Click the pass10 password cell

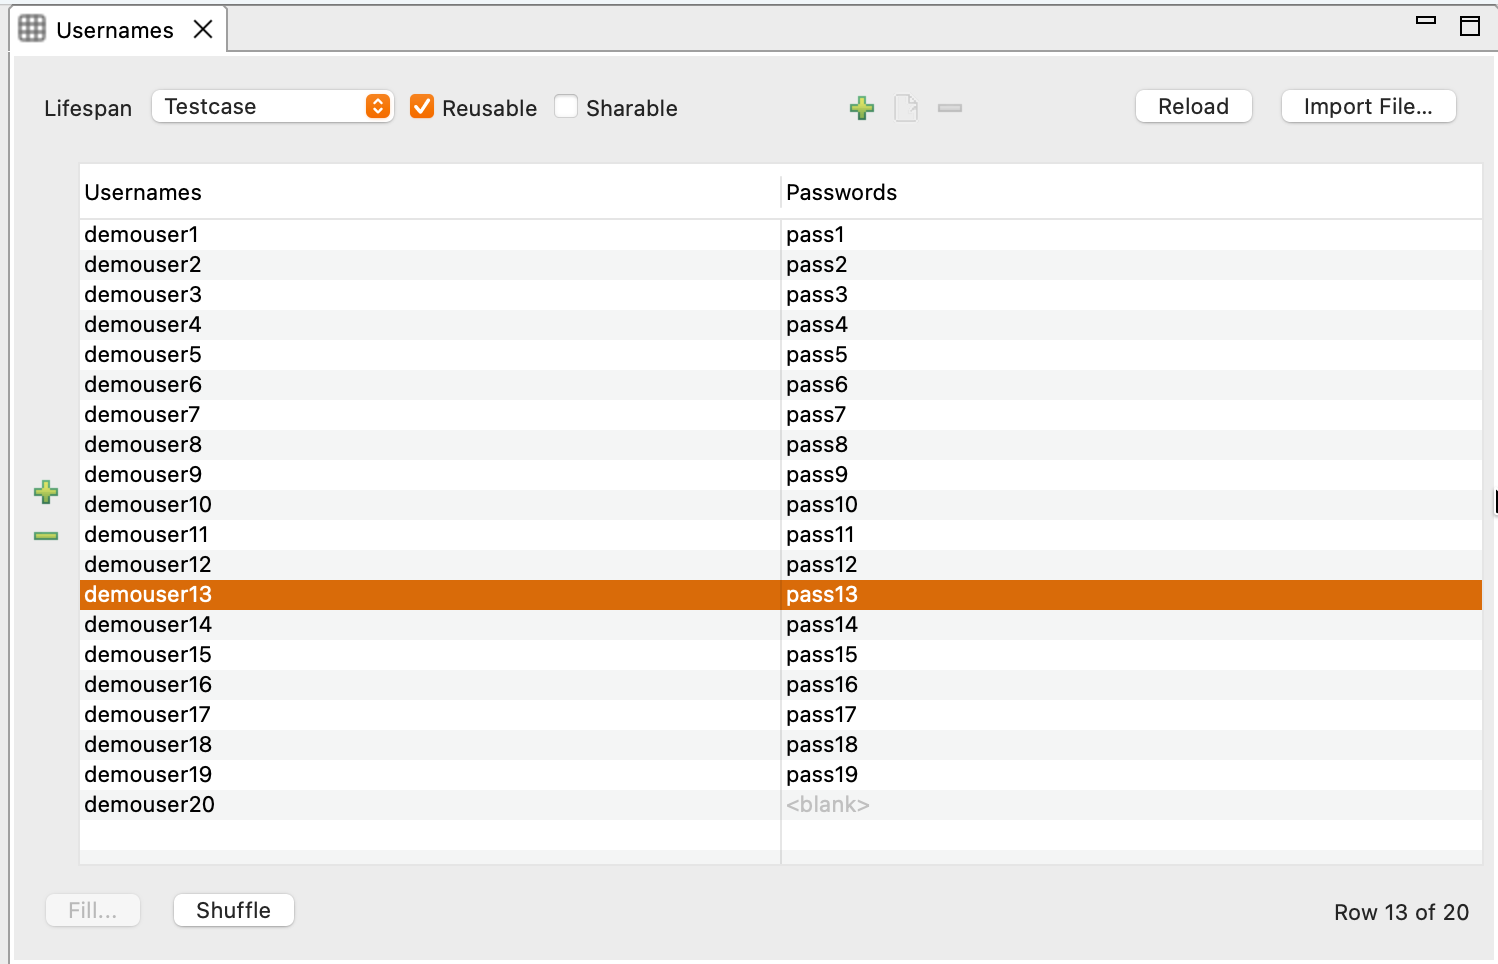point(1132,505)
